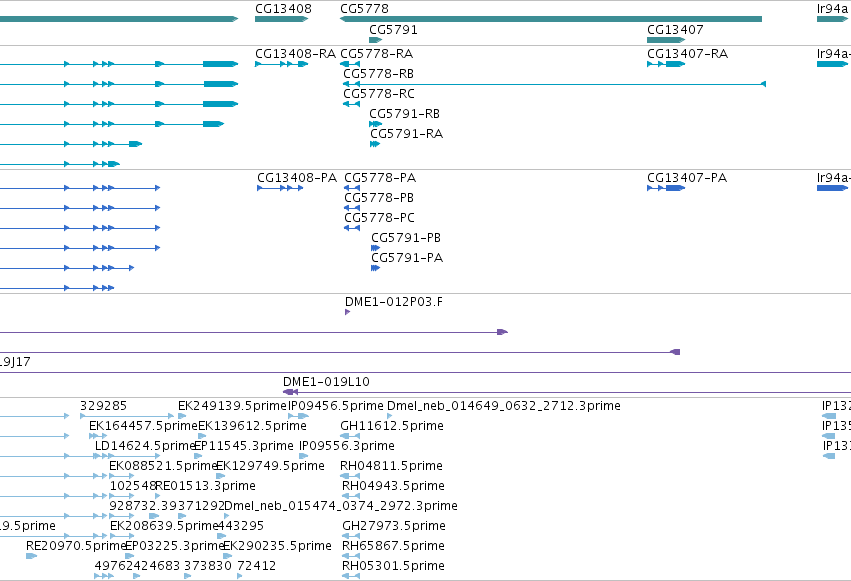The width and height of the screenshot is (851, 581).
Task: Select the CG13408 gene label
Action: (283, 9)
